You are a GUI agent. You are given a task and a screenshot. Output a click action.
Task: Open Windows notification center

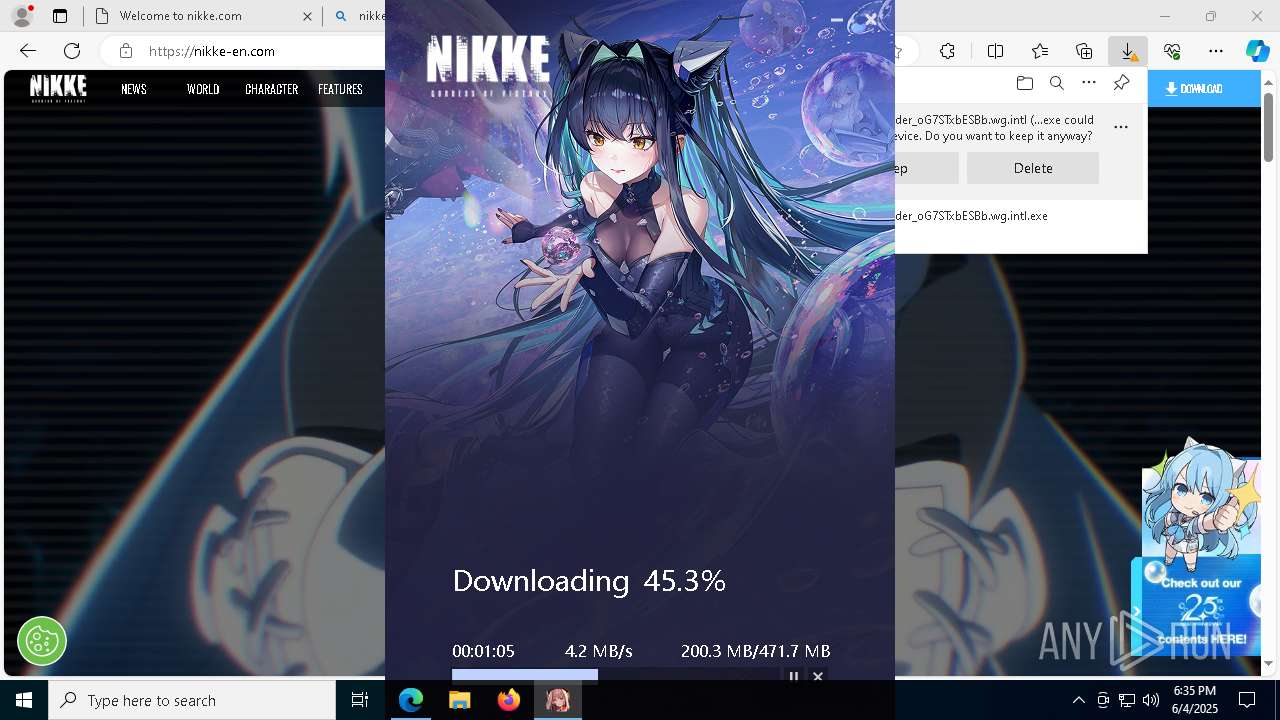tap(1247, 700)
